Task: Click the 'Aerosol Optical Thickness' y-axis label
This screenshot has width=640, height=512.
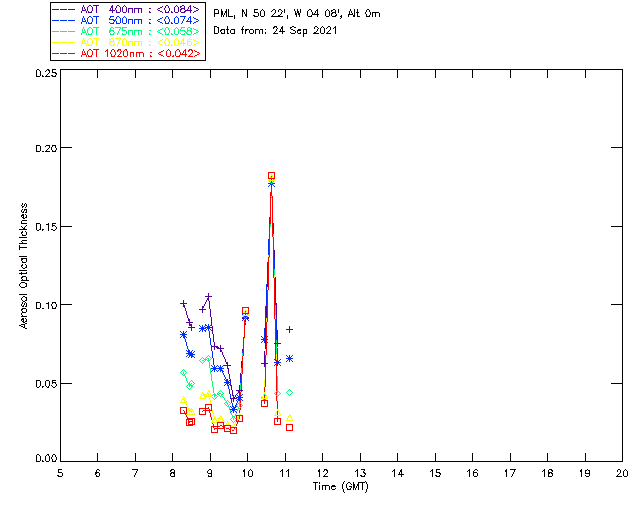Action: pyautogui.click(x=24, y=265)
